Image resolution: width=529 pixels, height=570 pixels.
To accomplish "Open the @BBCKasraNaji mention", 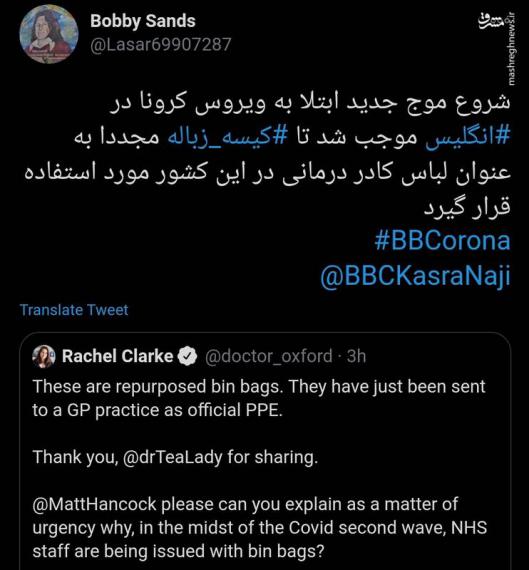I will [x=415, y=276].
